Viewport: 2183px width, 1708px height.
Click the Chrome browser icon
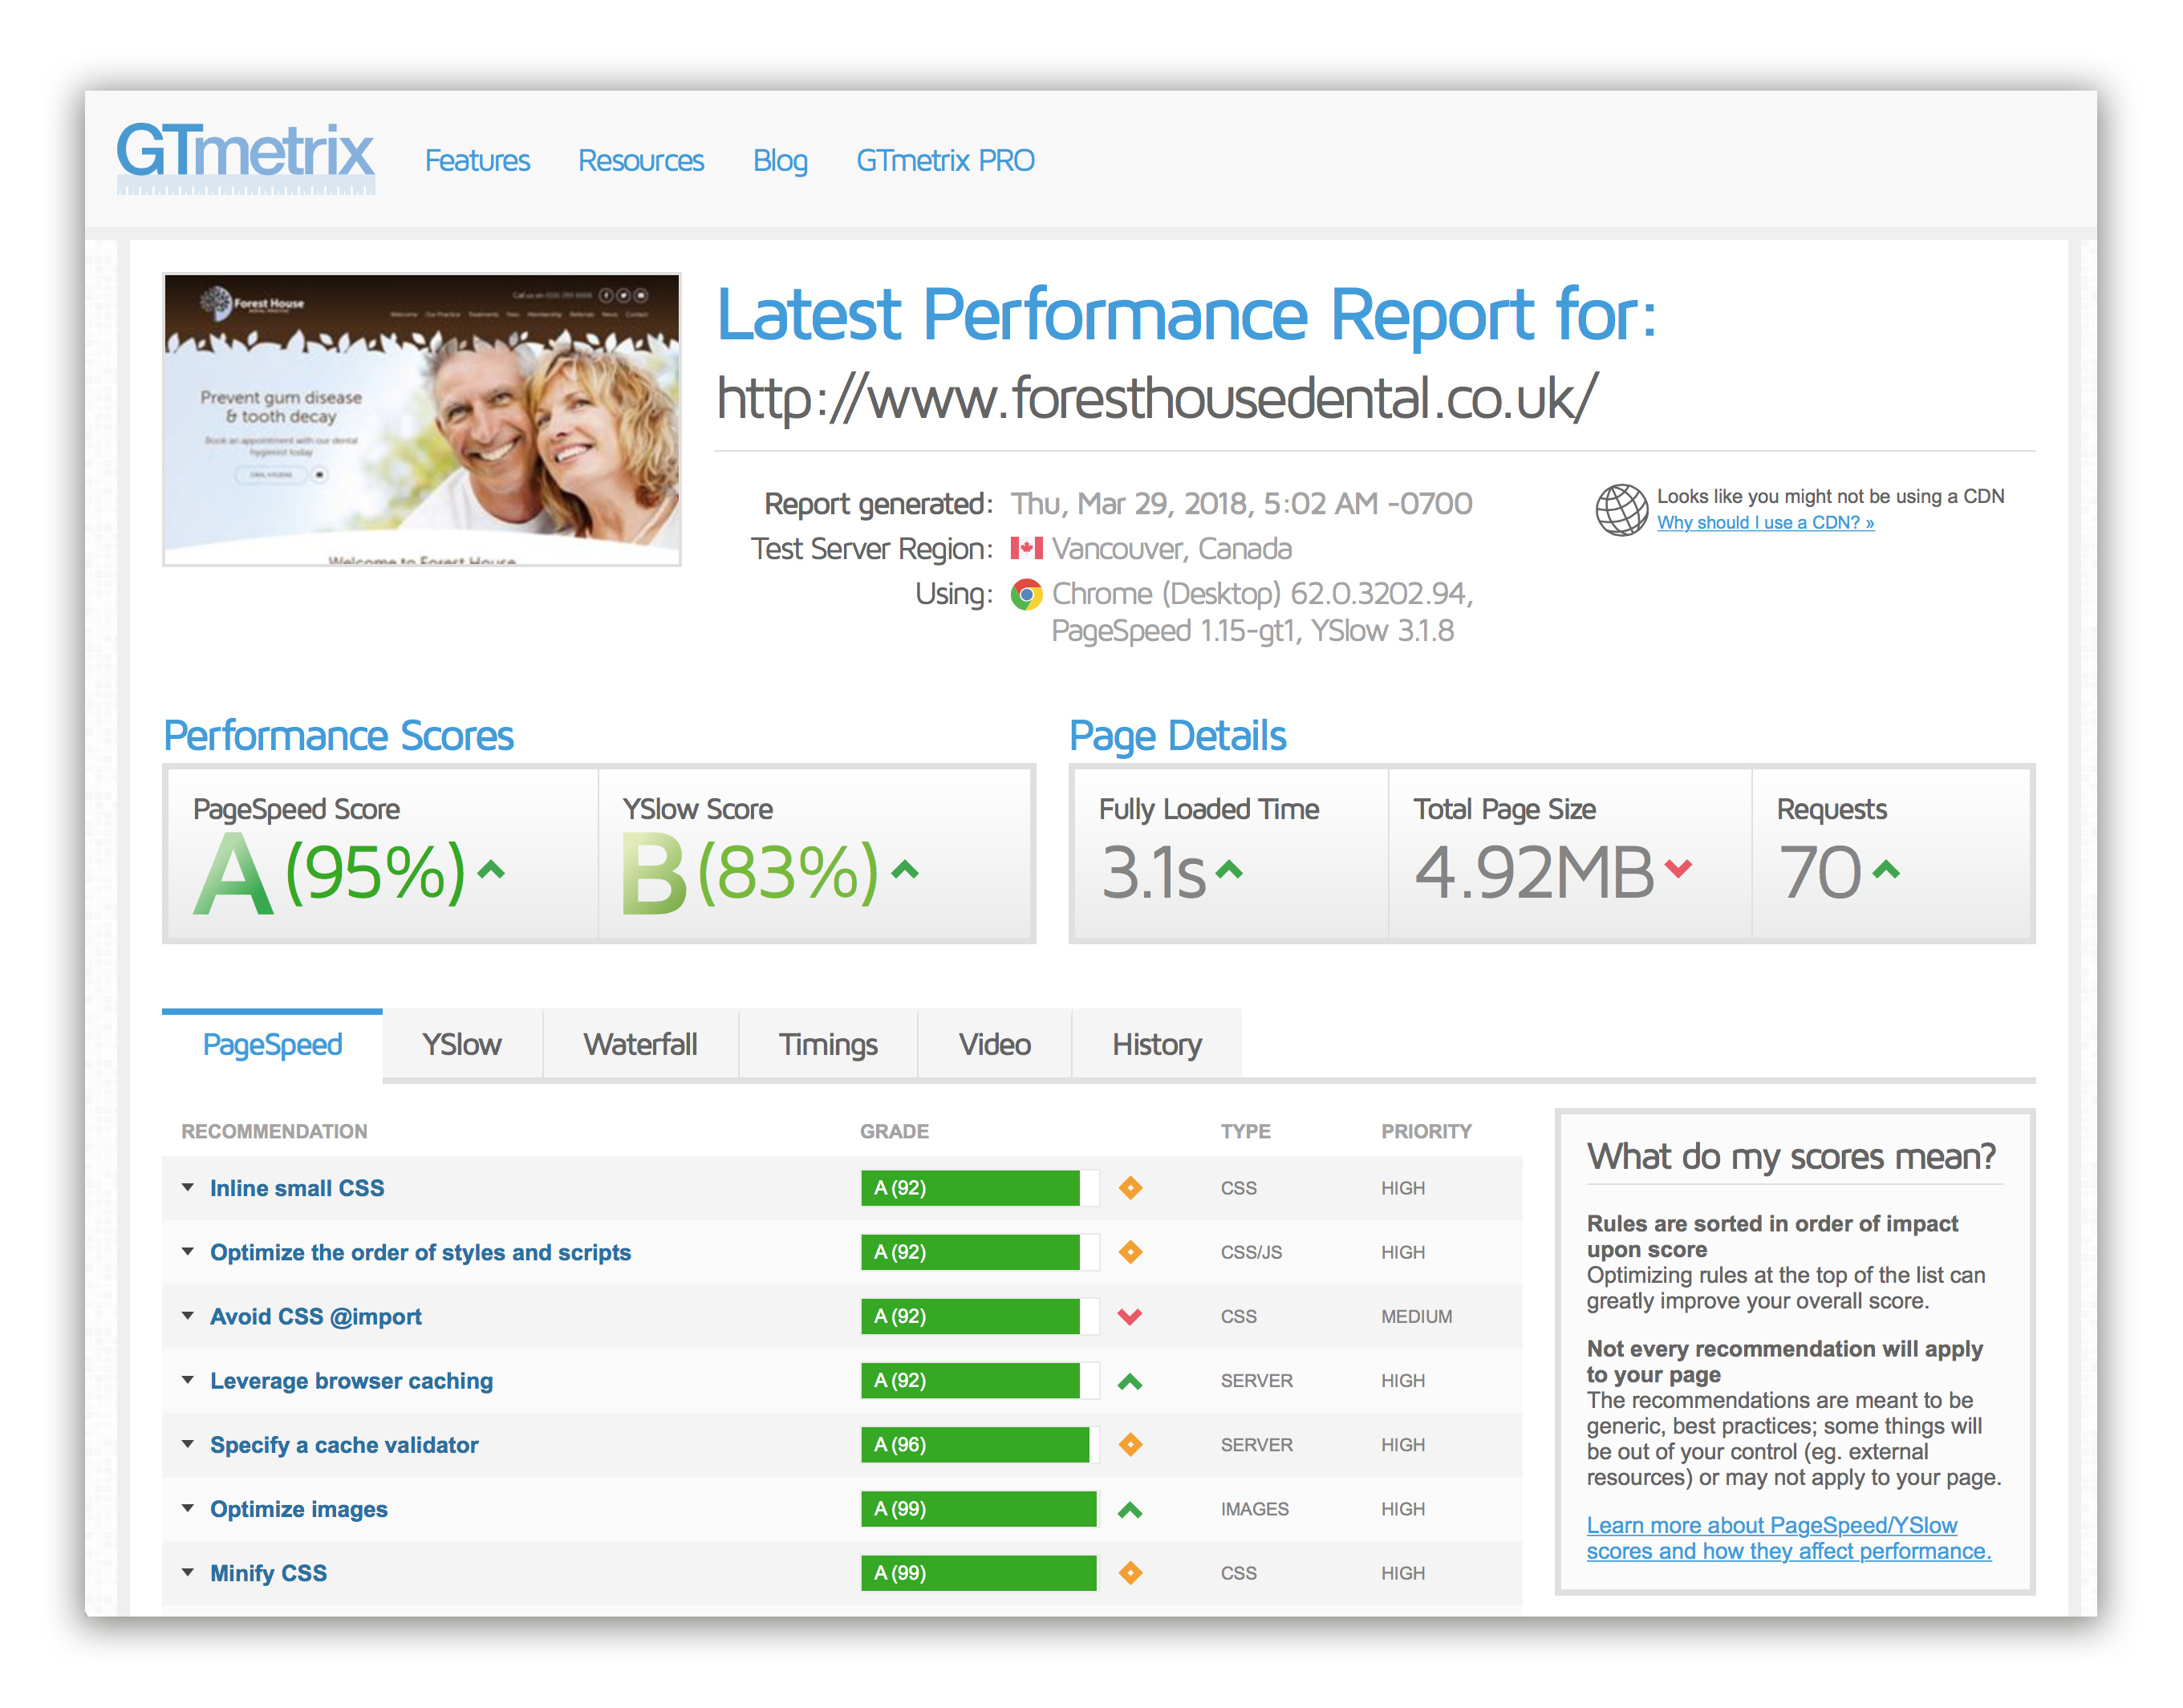[1026, 594]
